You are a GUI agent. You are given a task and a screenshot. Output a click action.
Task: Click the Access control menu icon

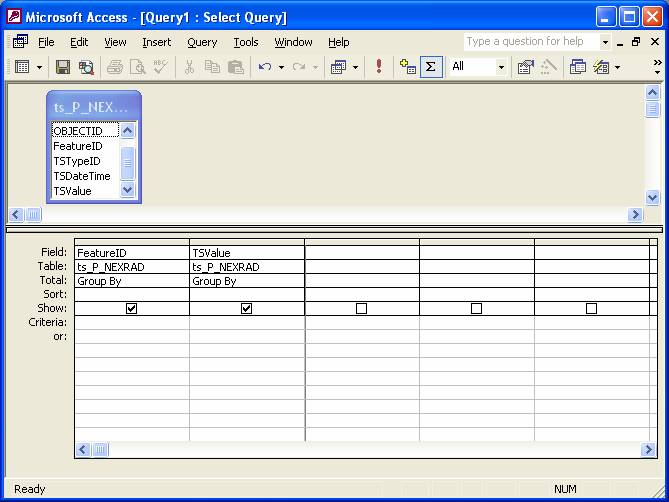click(20, 42)
